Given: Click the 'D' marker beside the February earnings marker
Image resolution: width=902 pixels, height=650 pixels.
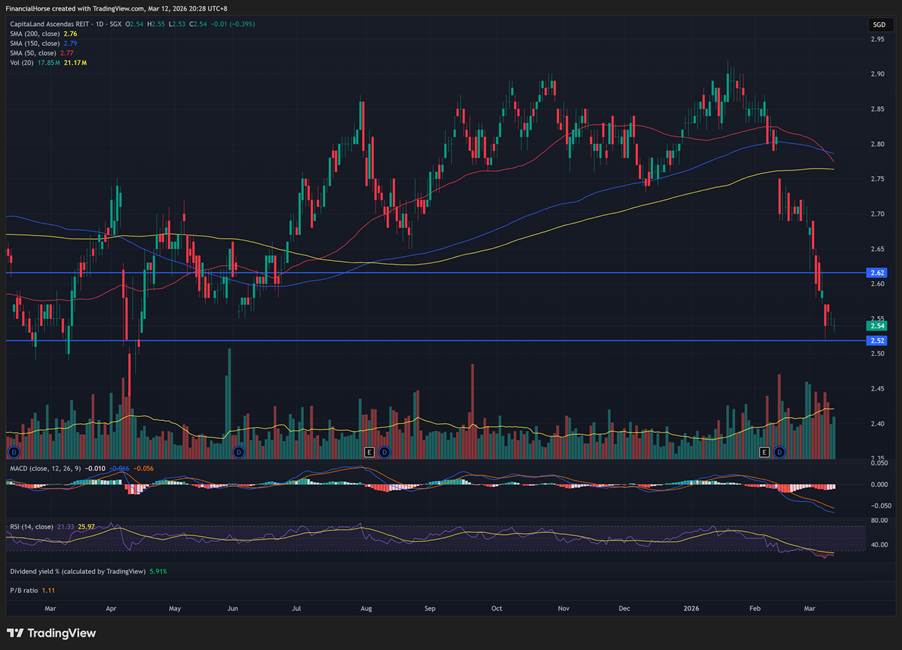Looking at the screenshot, I should 780,453.
